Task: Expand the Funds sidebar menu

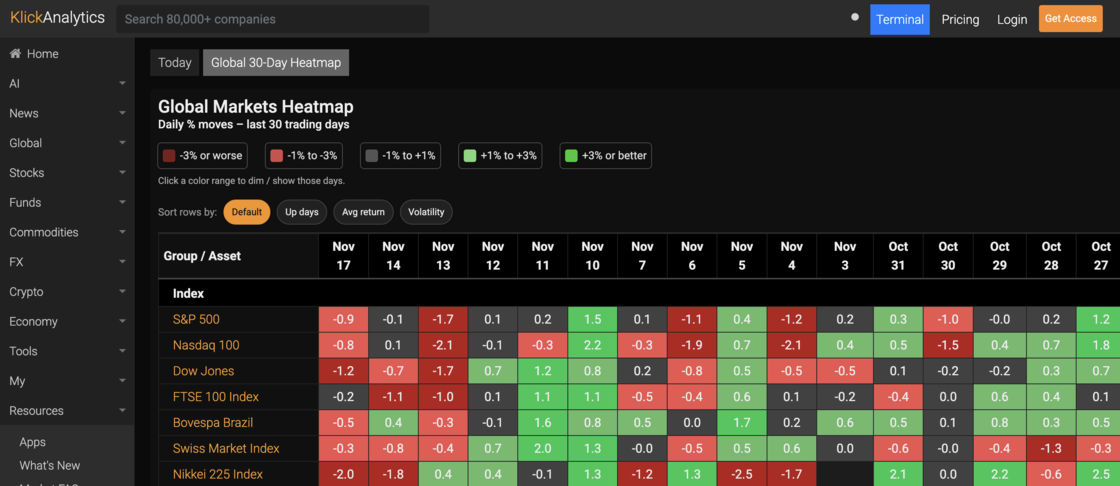Action: pos(67,202)
